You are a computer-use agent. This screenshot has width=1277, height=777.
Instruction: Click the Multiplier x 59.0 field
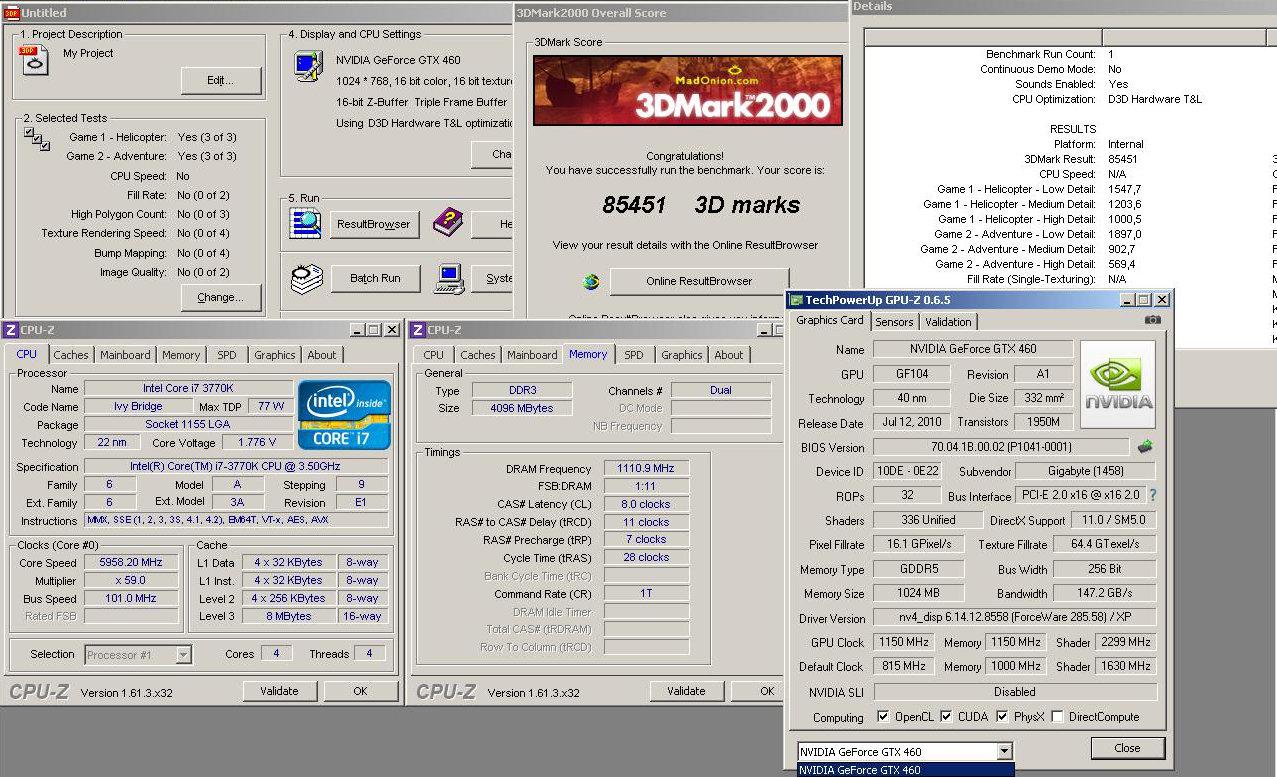pos(131,581)
